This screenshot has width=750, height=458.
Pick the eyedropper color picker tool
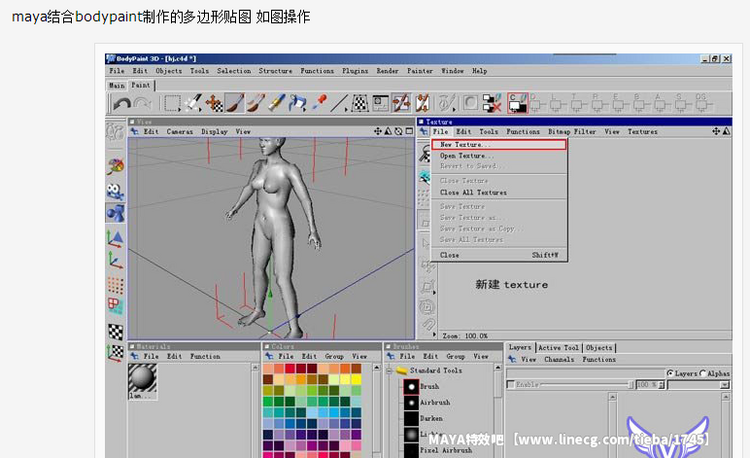[319, 103]
